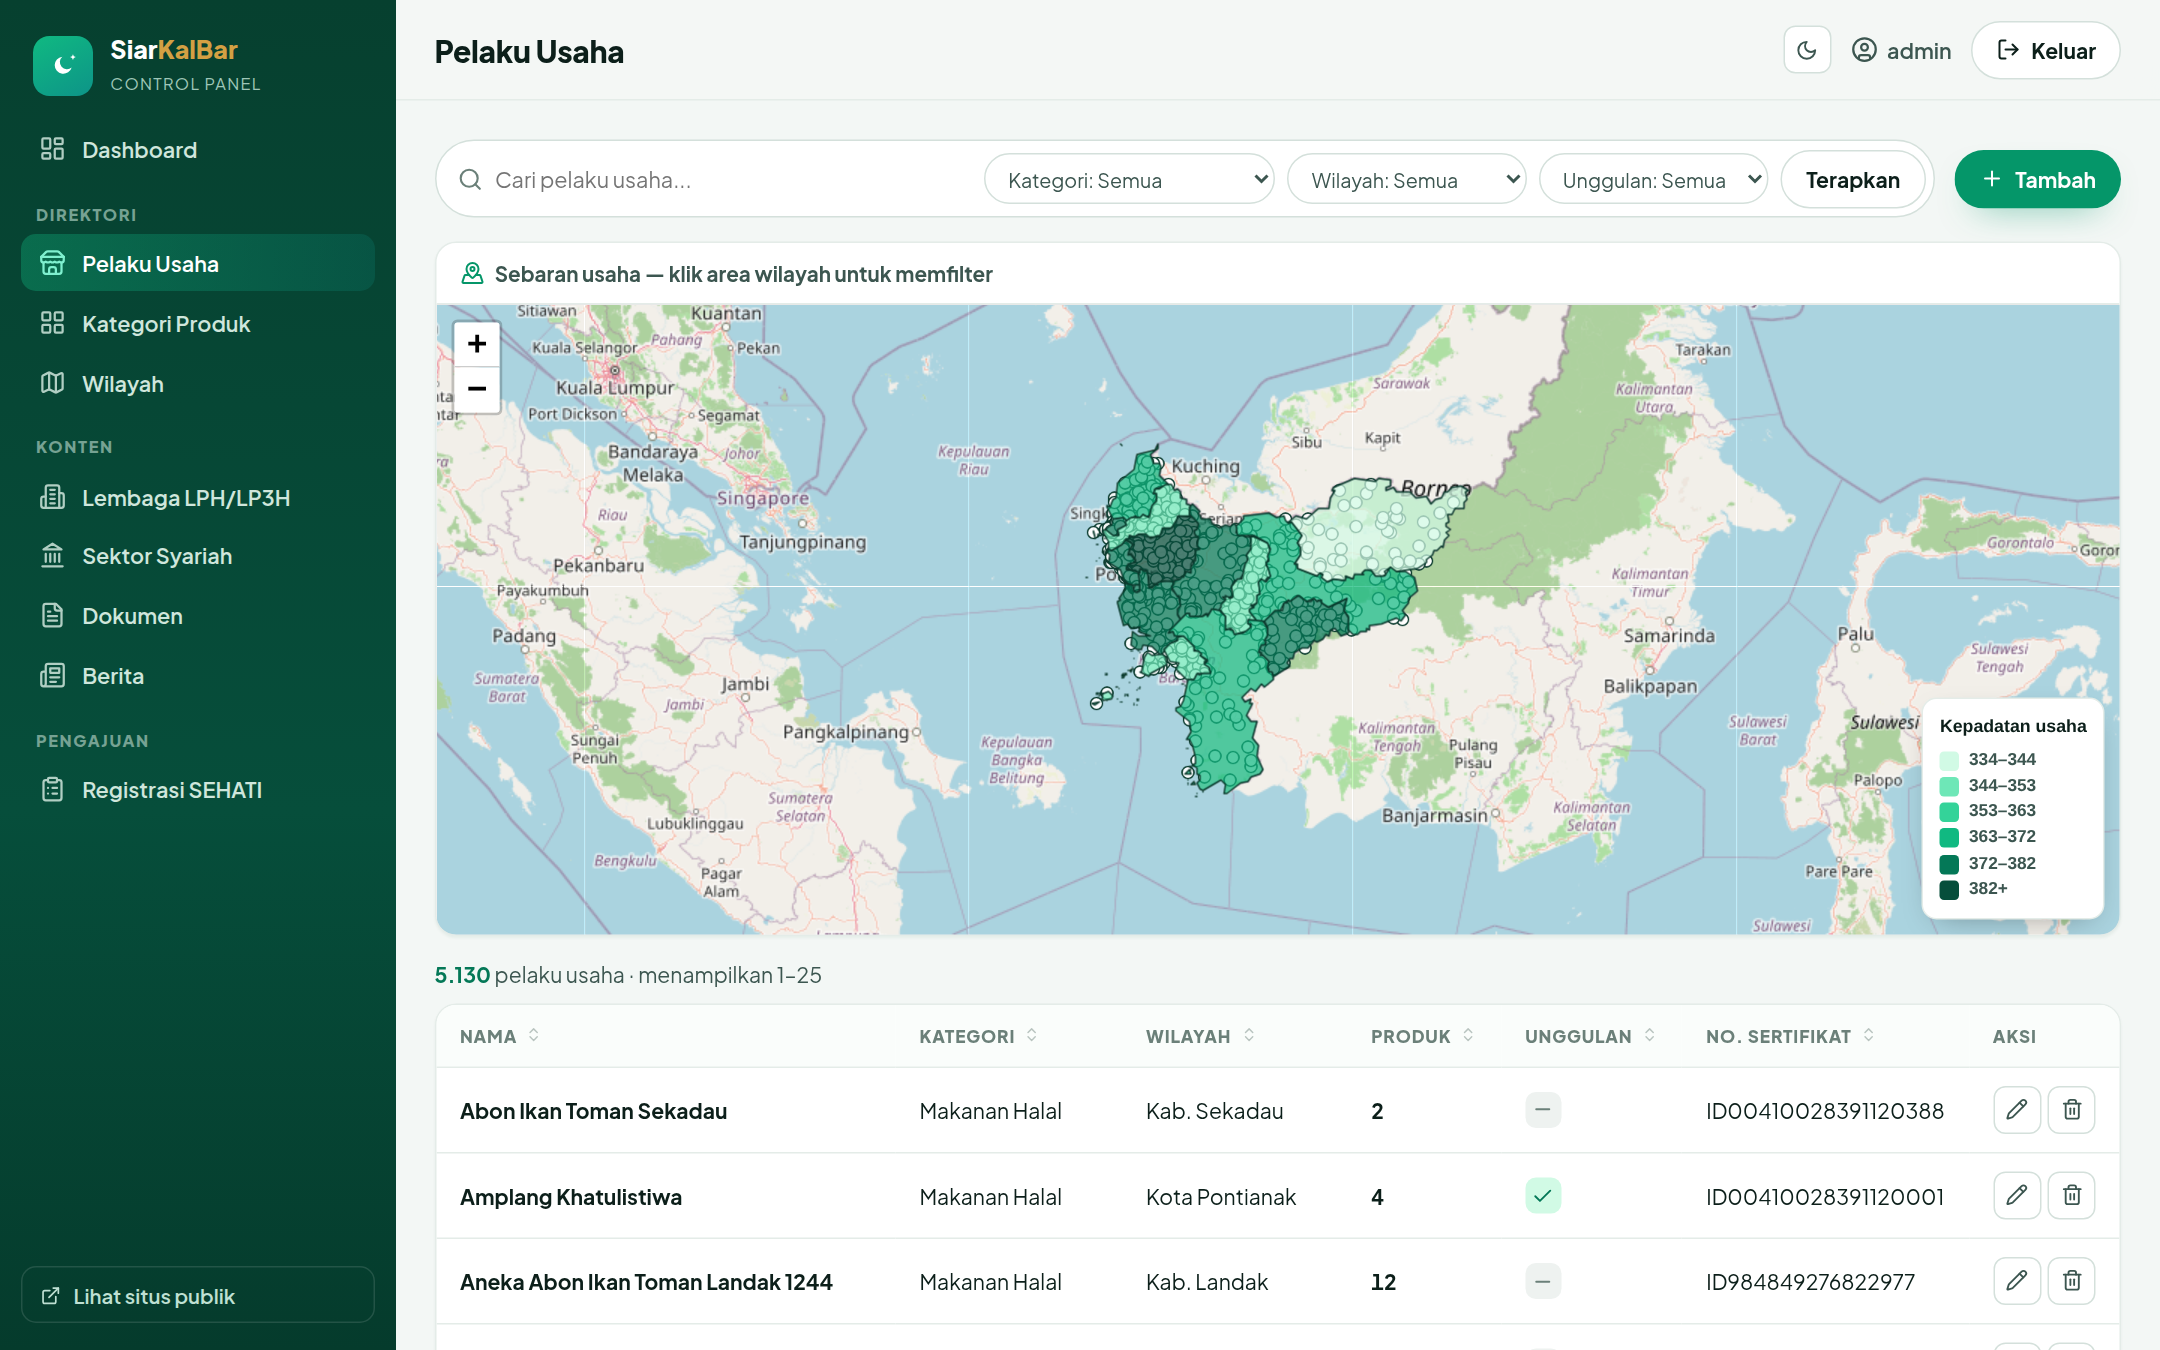Delete Amplang Khatulistiwa row

(2072, 1196)
